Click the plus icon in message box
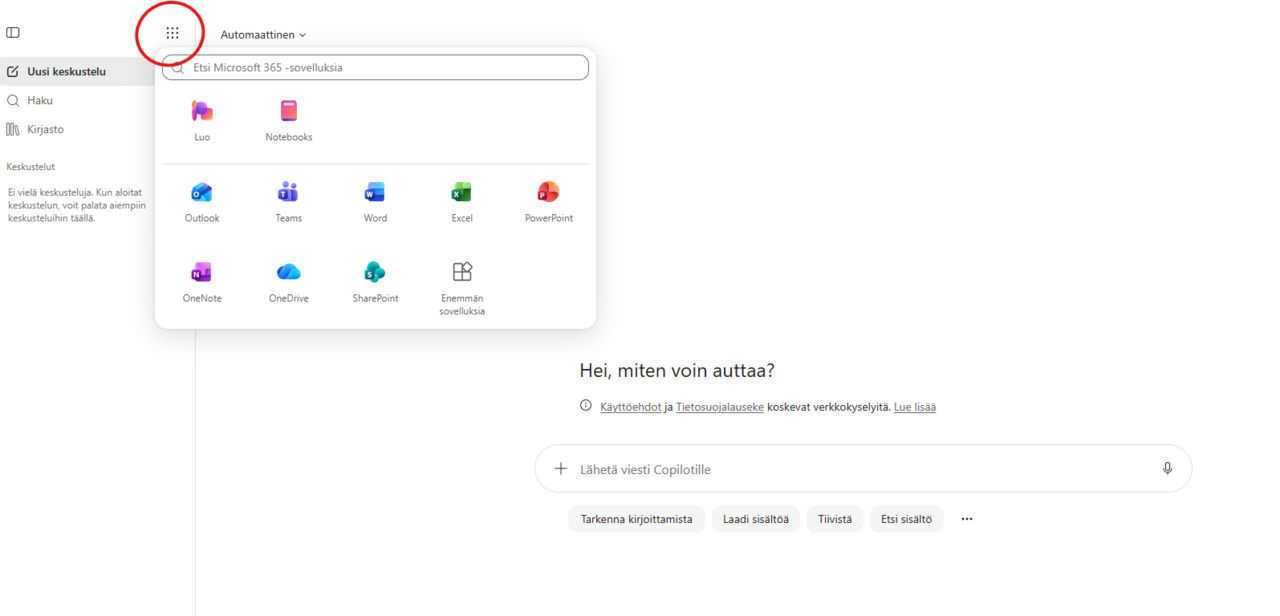The height and width of the screenshot is (616, 1280). point(561,469)
